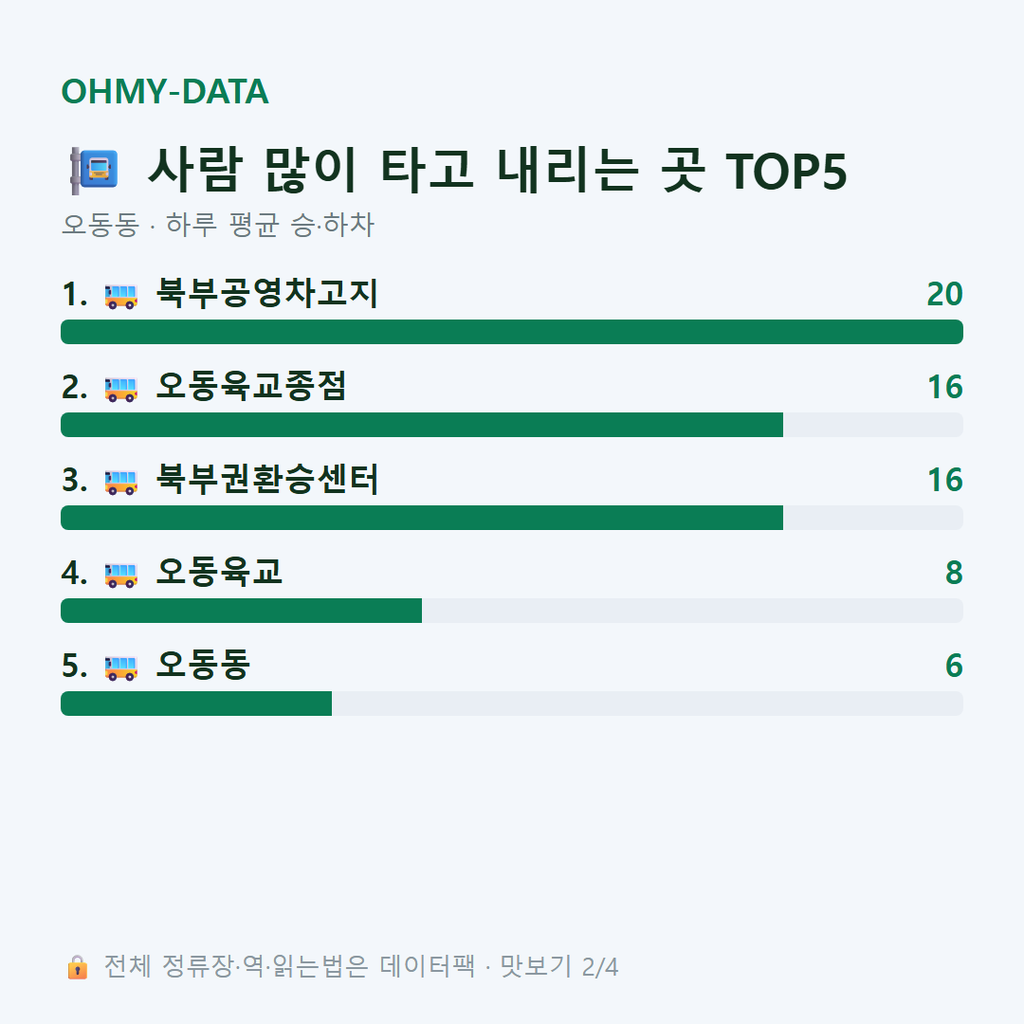Click the value 6 in the fifth row

click(x=954, y=665)
